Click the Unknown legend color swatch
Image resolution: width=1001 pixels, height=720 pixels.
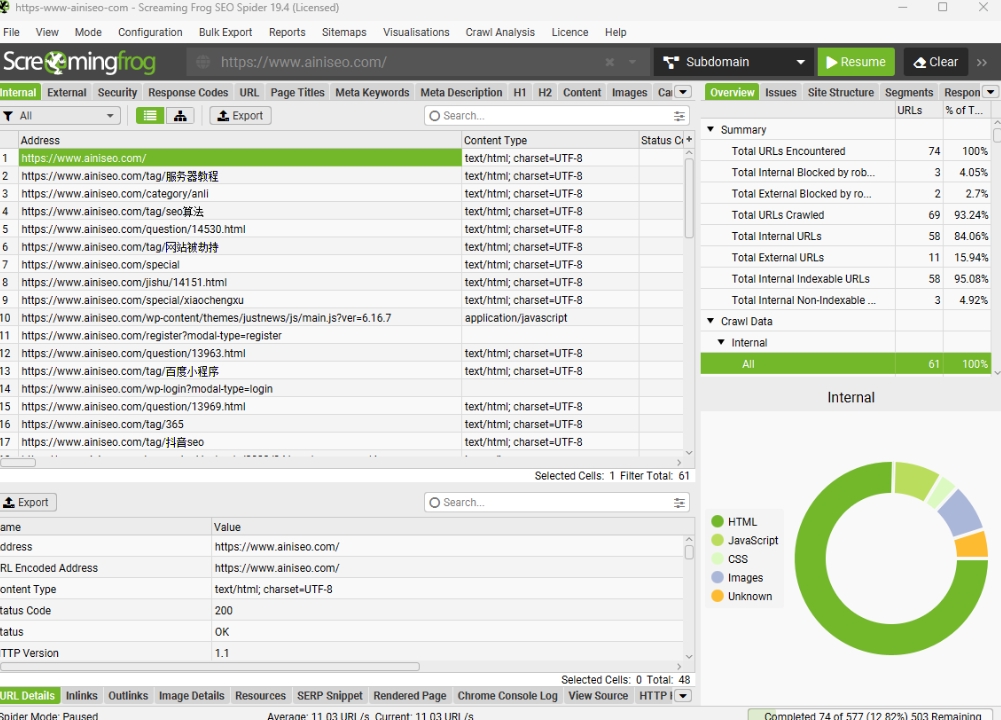point(717,596)
